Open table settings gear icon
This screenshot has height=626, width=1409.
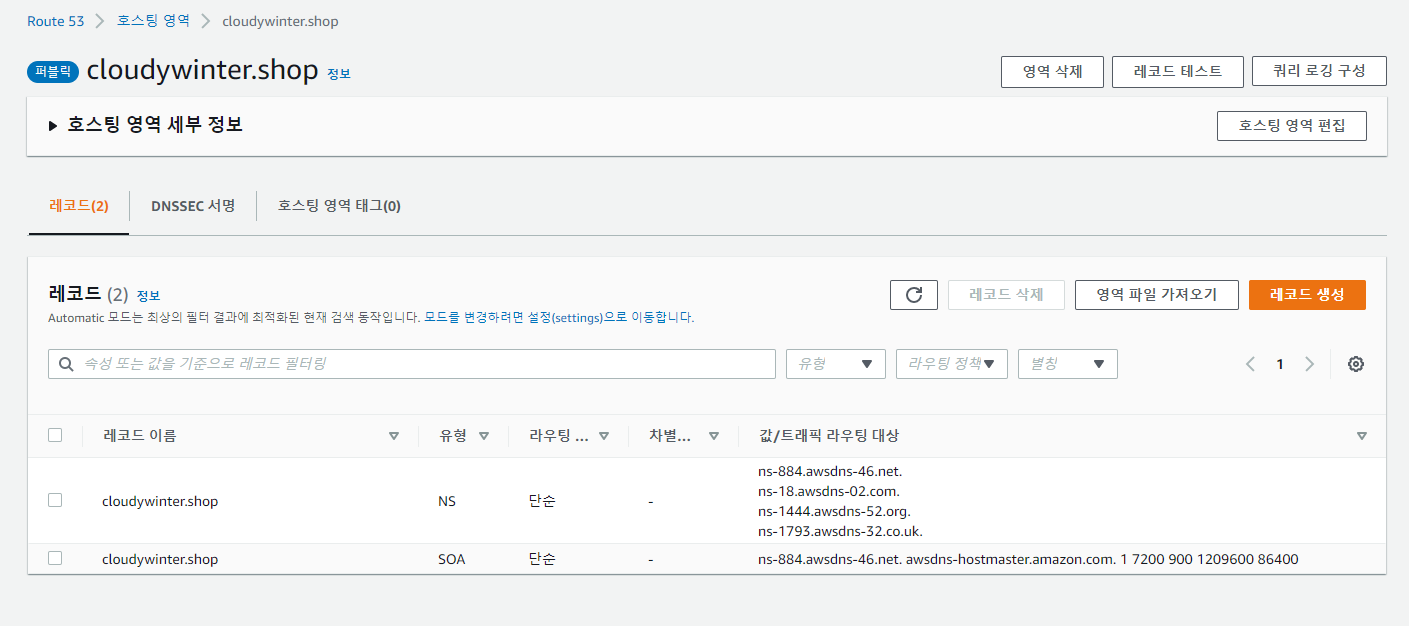click(1356, 364)
